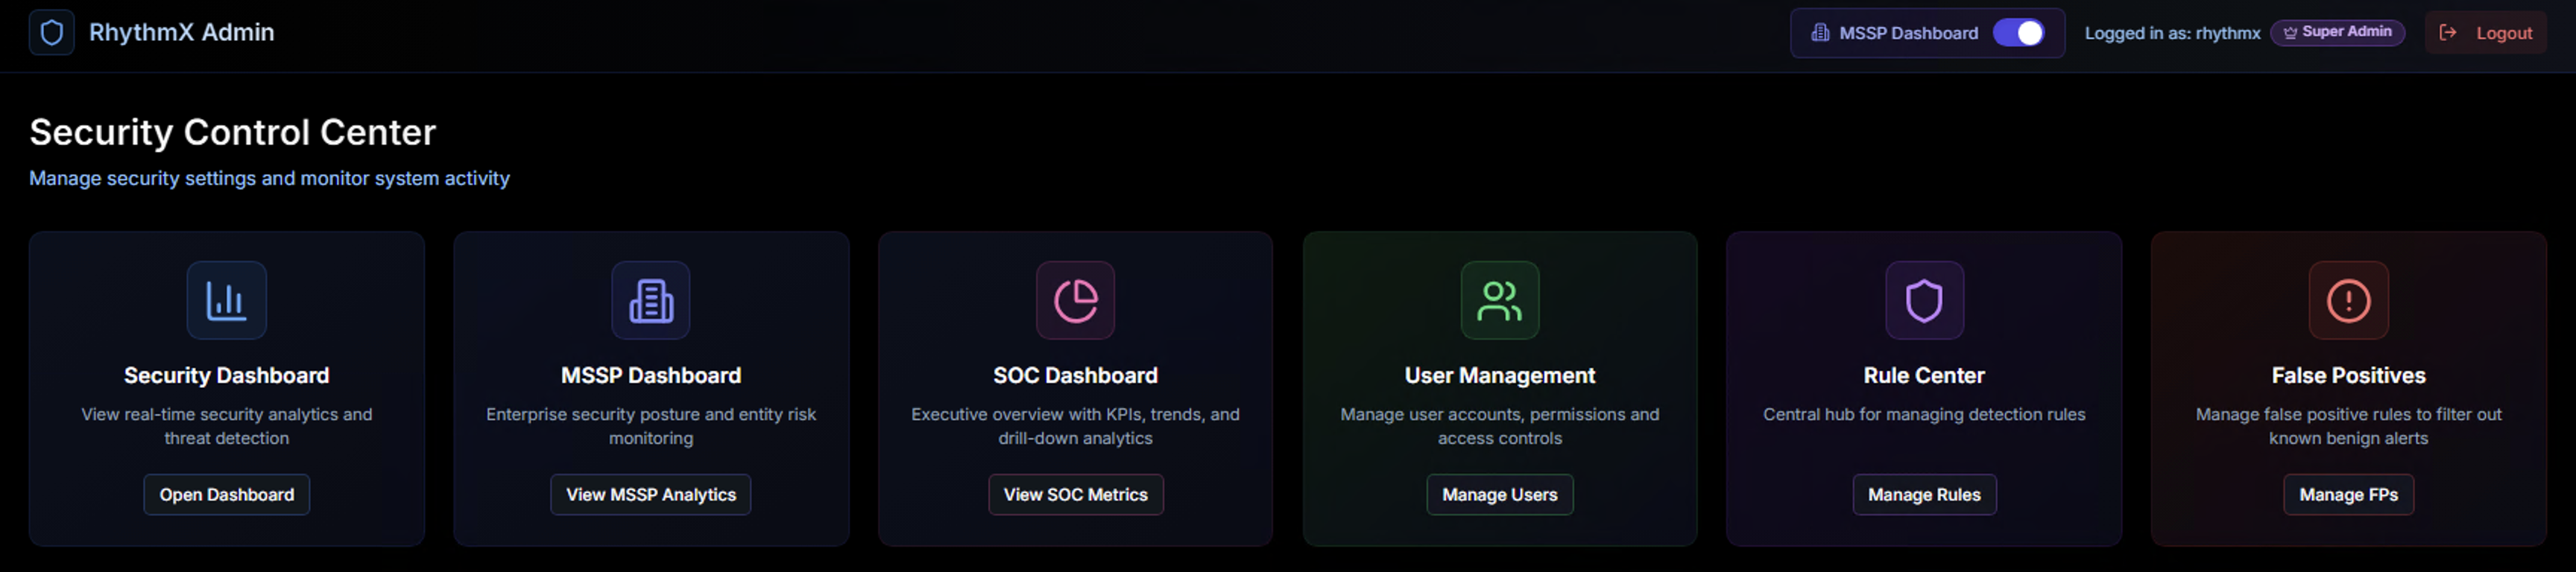Click the Logout button text
The height and width of the screenshot is (572, 2576).
tap(2503, 33)
